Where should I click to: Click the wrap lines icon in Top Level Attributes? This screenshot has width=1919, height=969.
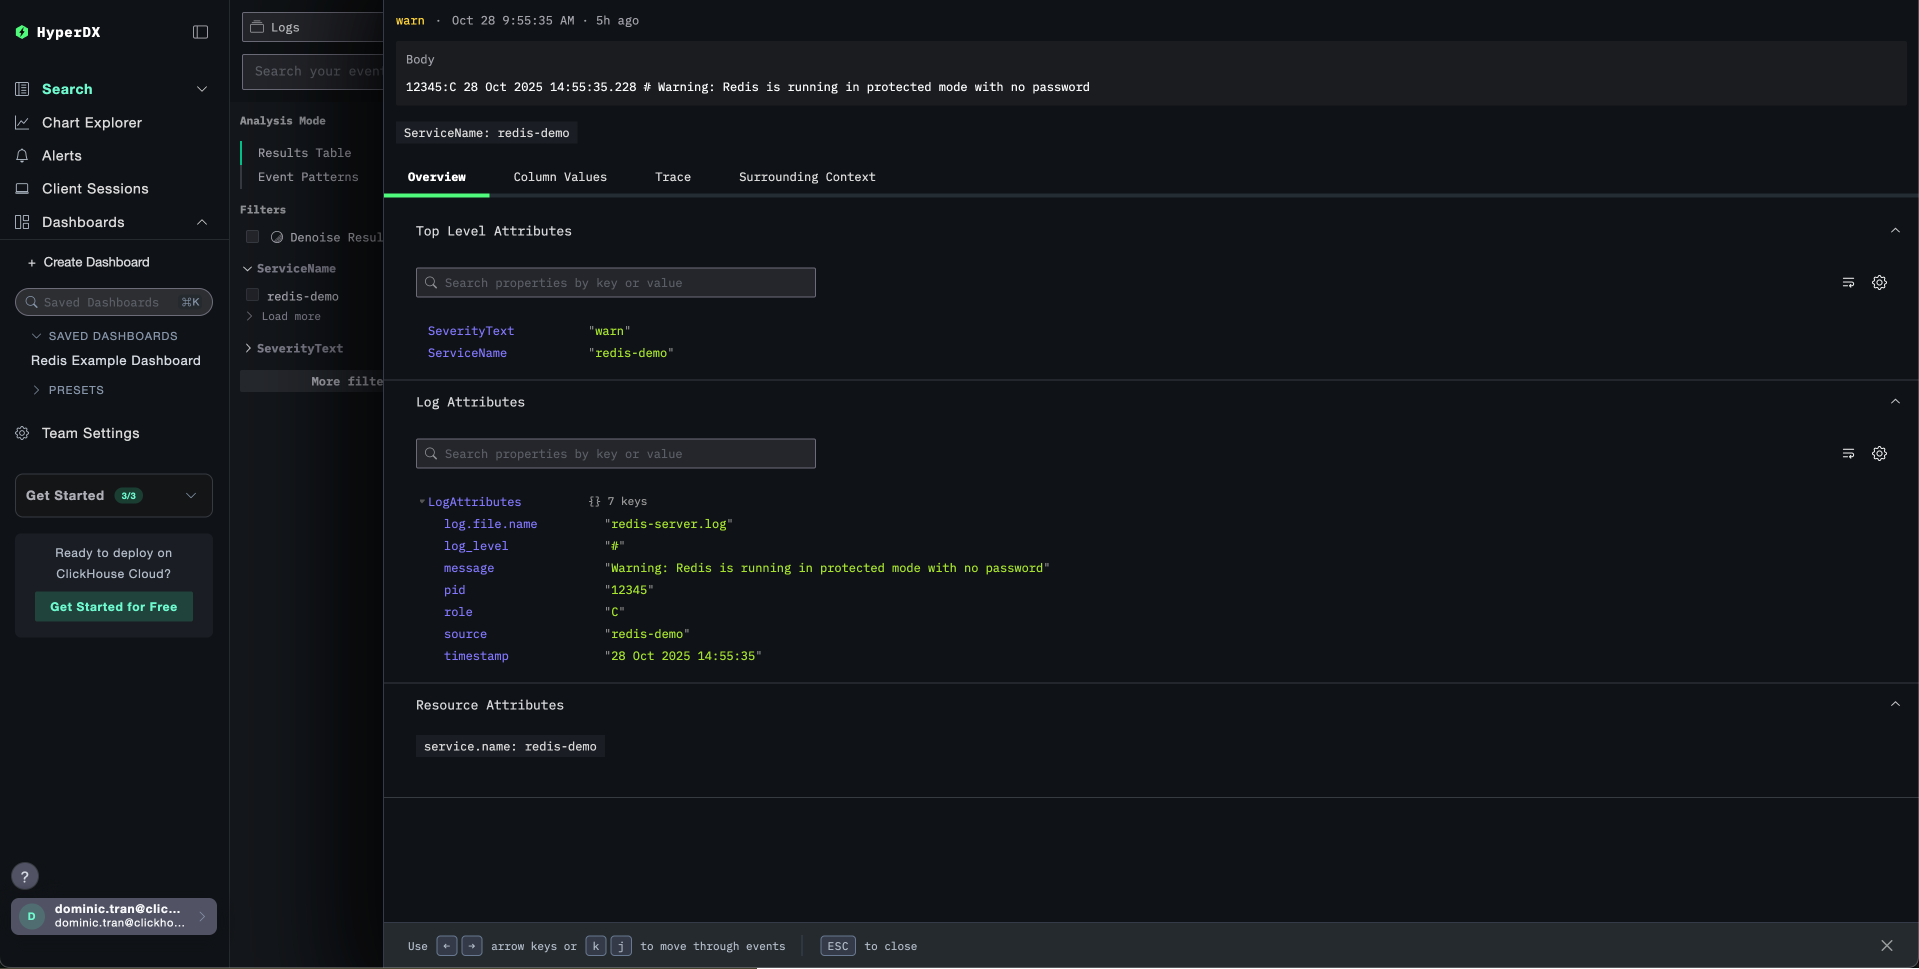pos(1848,283)
